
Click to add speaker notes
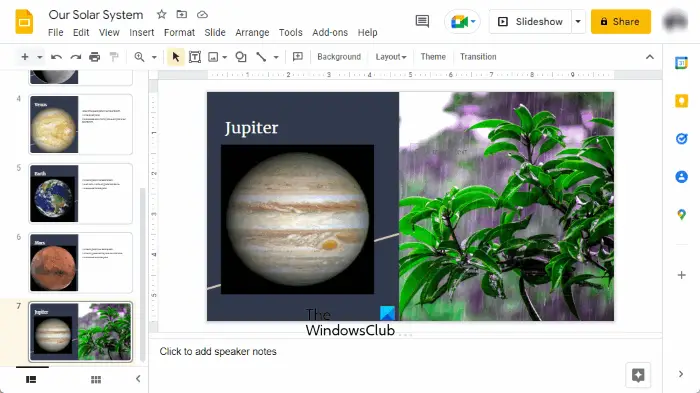coord(218,351)
